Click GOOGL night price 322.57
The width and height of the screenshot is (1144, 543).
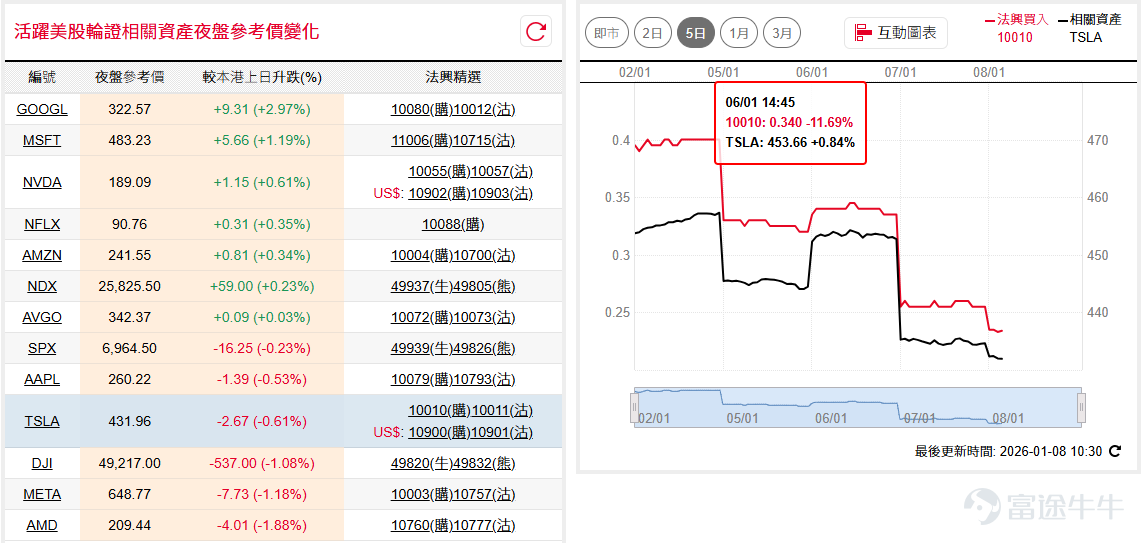click(129, 109)
